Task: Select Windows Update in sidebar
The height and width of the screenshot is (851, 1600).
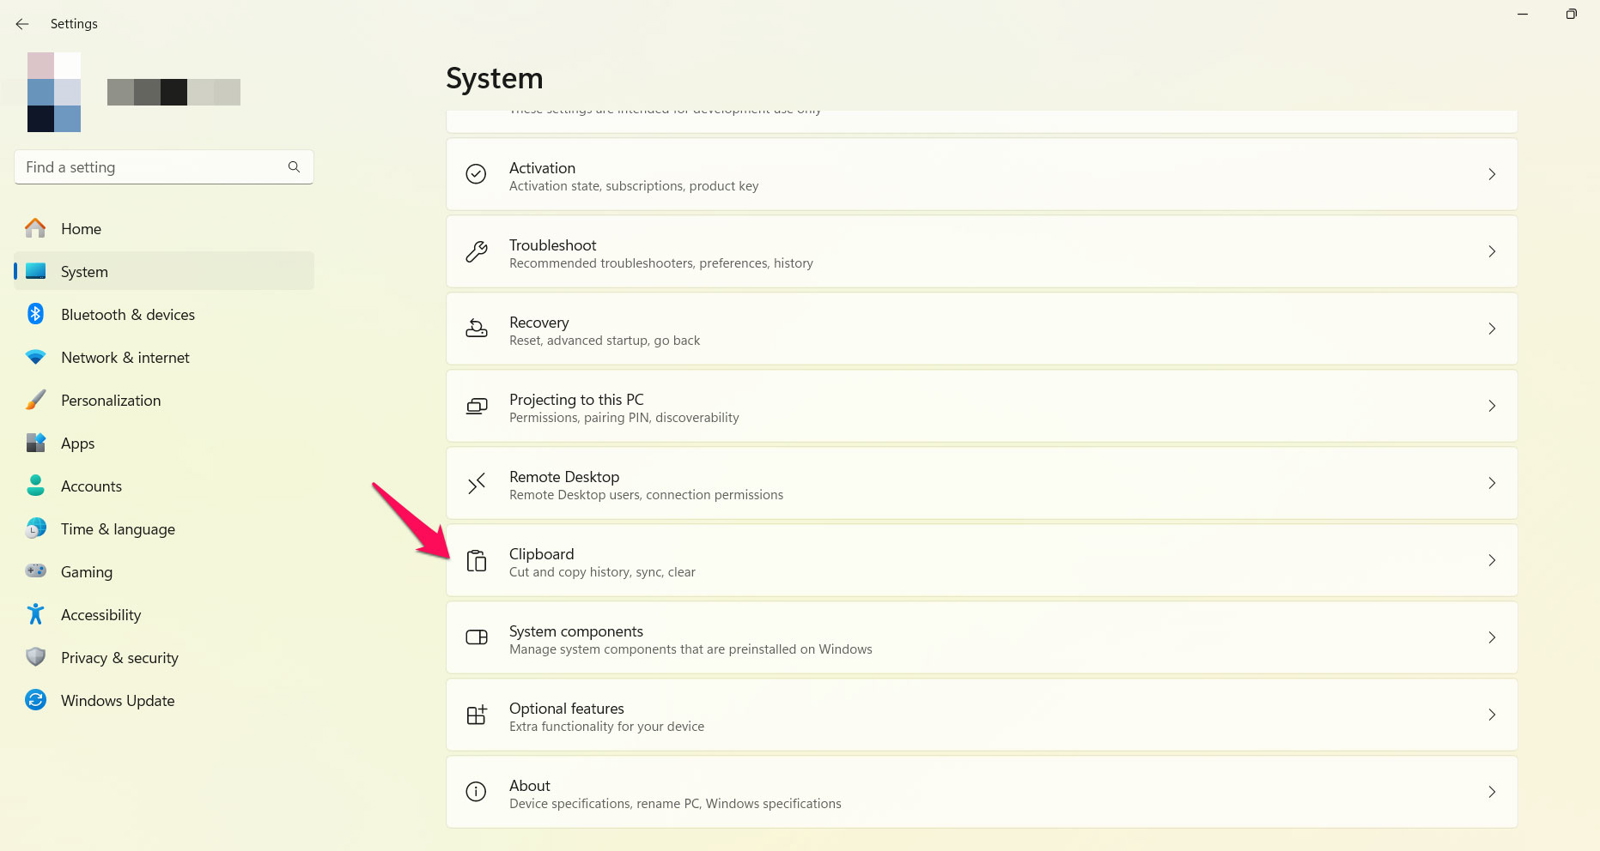Action: [x=117, y=700]
